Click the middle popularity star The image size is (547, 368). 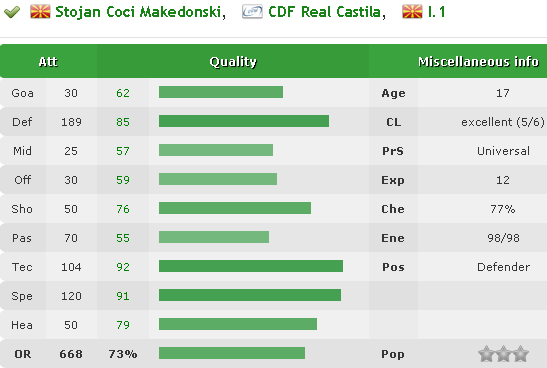(x=503, y=354)
